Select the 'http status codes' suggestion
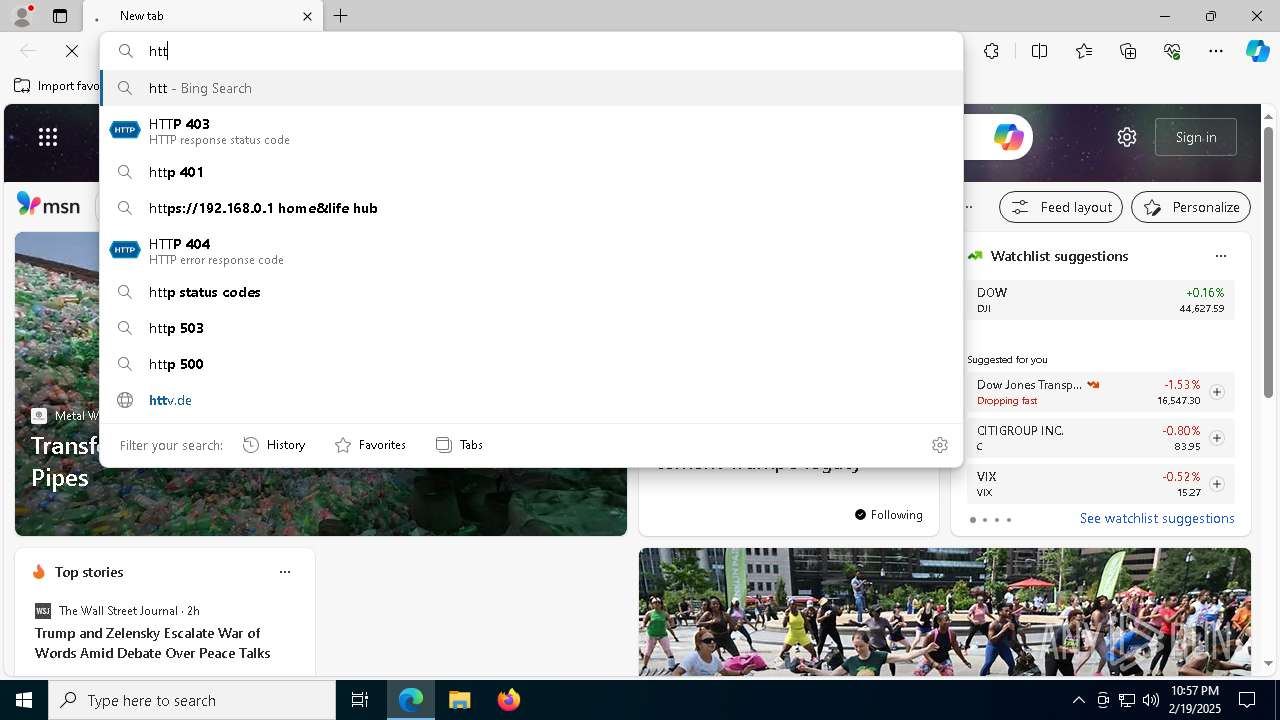This screenshot has height=720, width=1280. (x=531, y=292)
